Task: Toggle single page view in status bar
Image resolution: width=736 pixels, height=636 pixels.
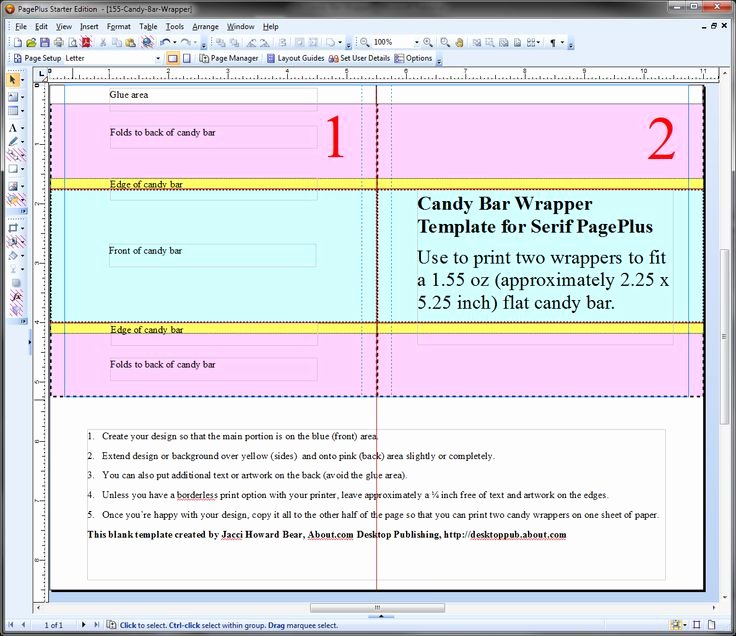Action: pos(712,625)
